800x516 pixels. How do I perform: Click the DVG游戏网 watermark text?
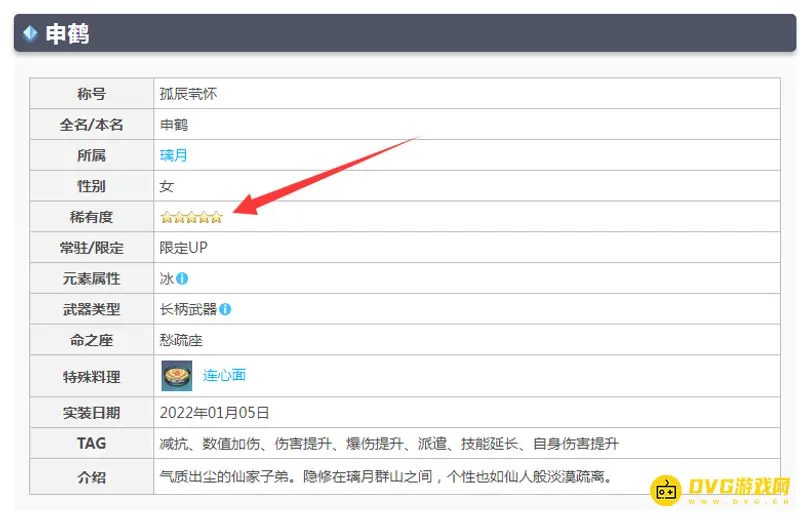(739, 488)
